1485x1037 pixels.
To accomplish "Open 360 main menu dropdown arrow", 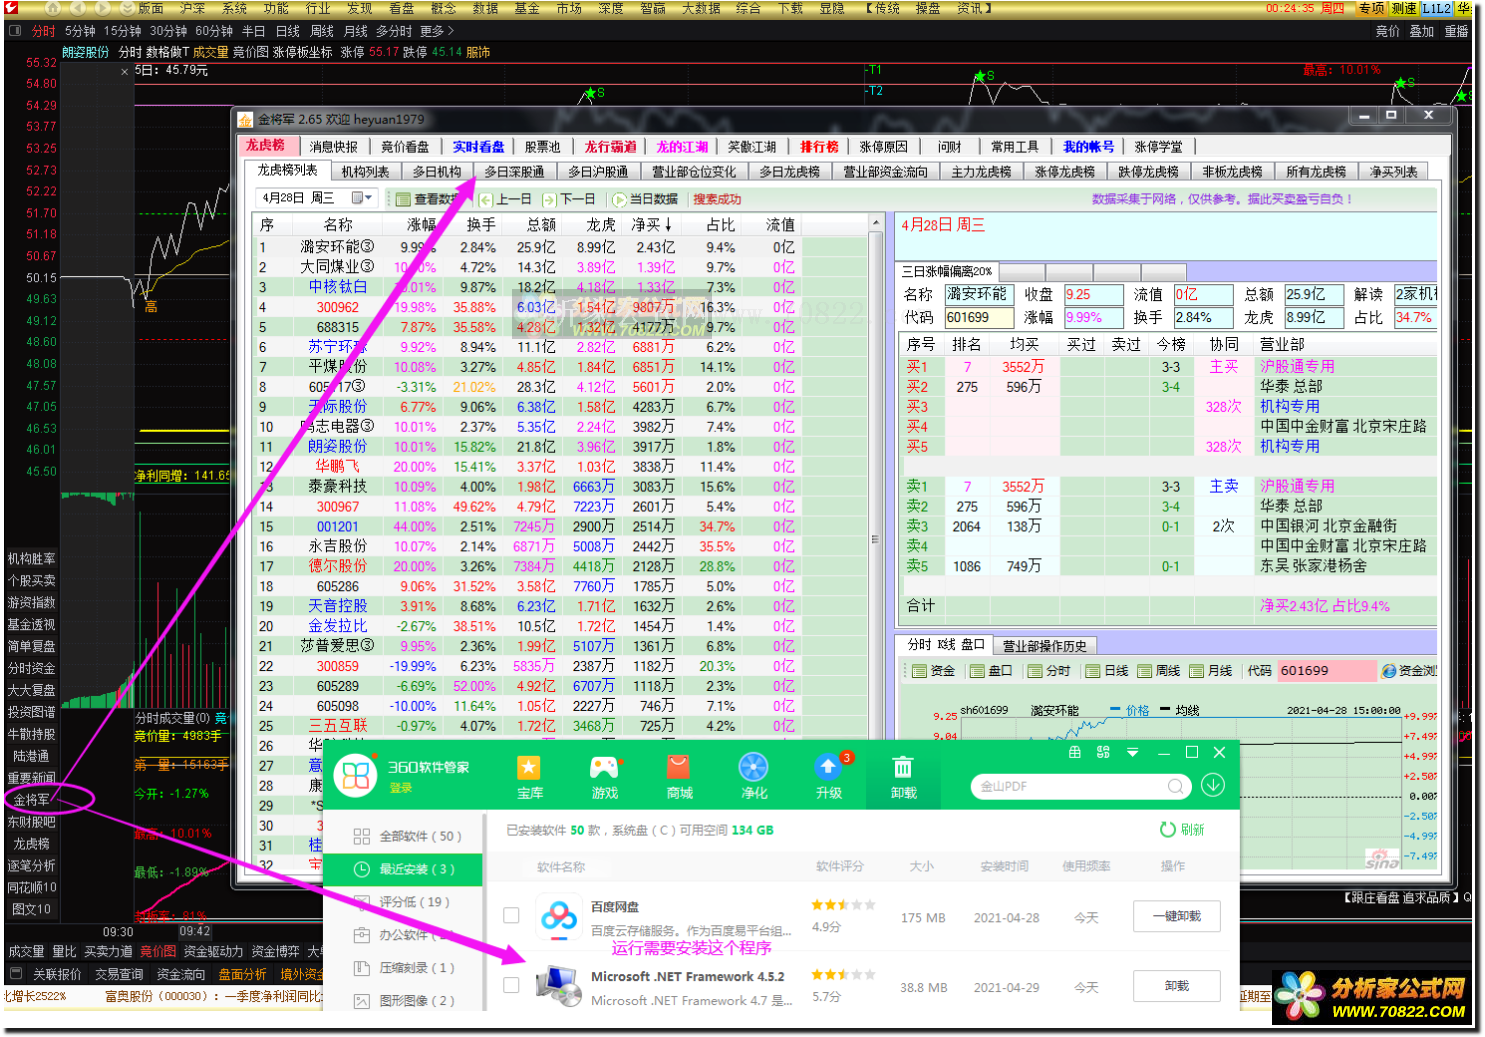I will 1132,752.
